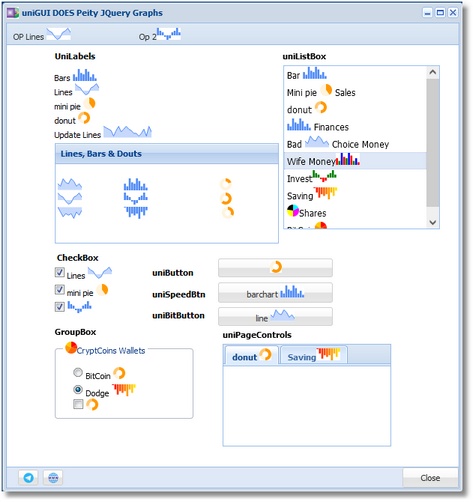Viewport: 473px width, 502px height.
Task: Click the Telegram icon button at bottom
Action: click(28, 477)
